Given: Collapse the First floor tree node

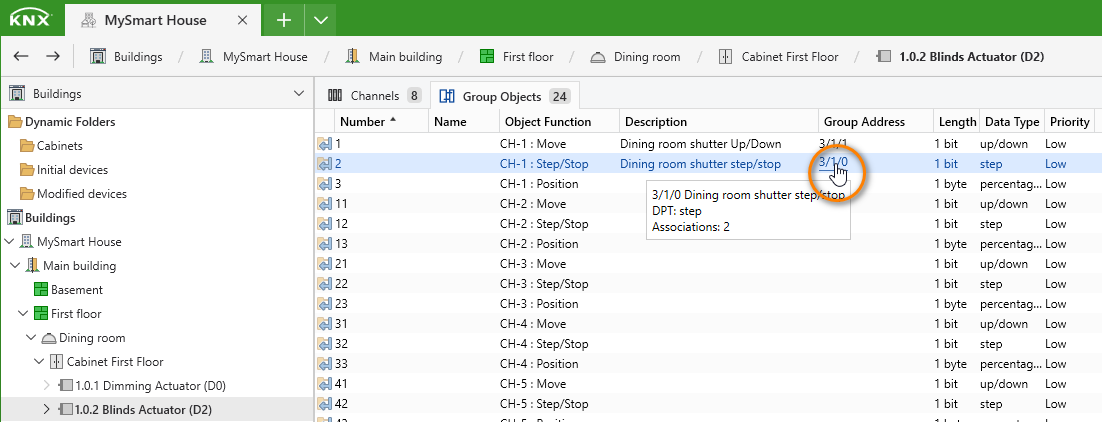Looking at the screenshot, I should tap(23, 314).
